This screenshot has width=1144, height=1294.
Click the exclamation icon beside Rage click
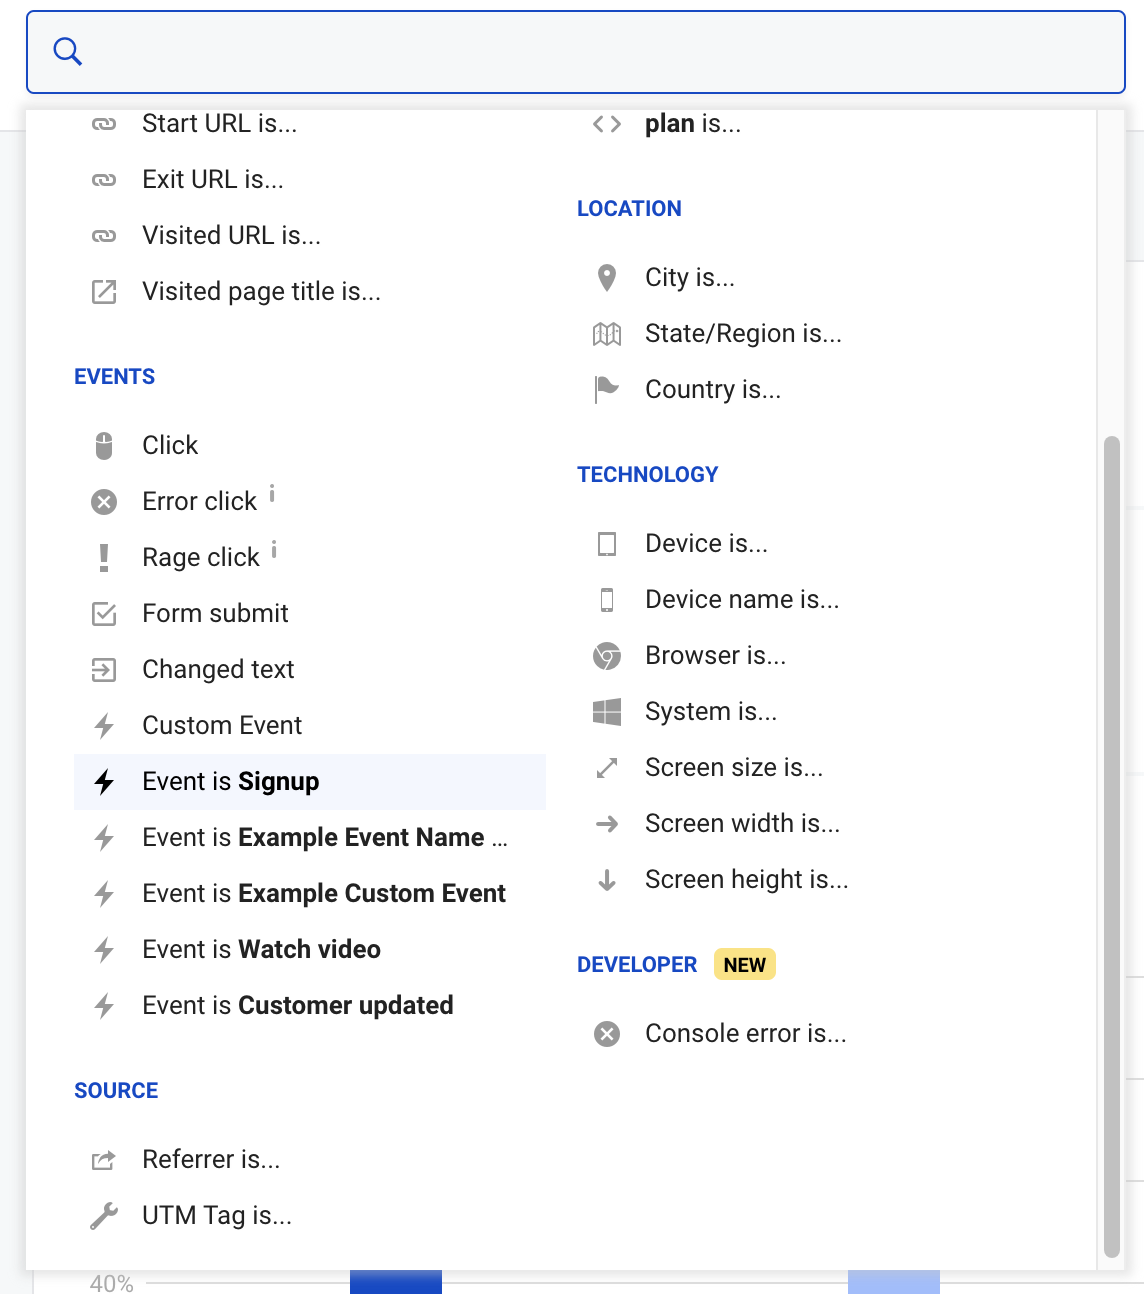point(104,557)
